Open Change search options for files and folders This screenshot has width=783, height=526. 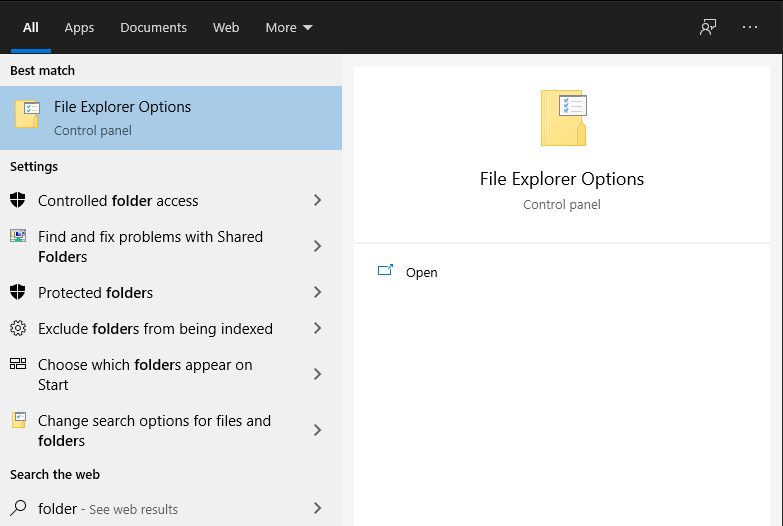click(171, 430)
